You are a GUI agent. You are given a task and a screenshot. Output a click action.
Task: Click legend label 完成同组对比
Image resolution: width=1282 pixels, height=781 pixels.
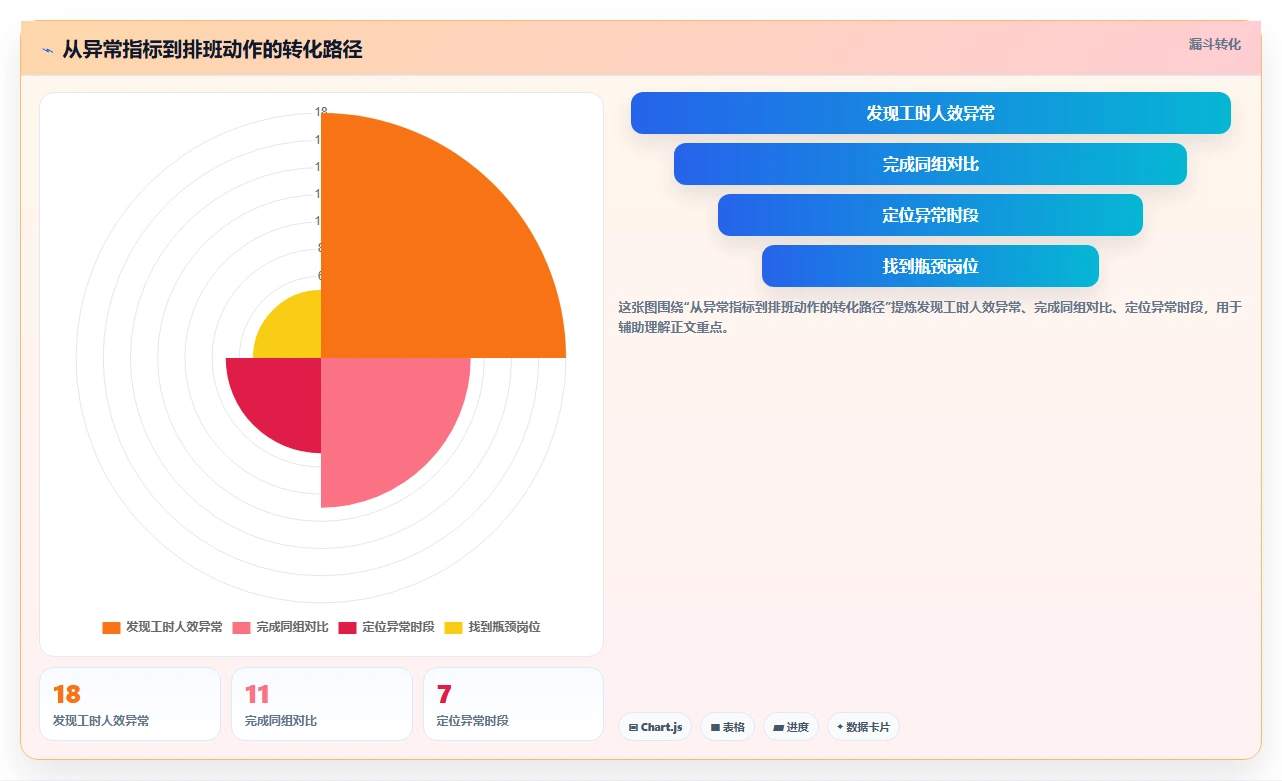pos(292,627)
